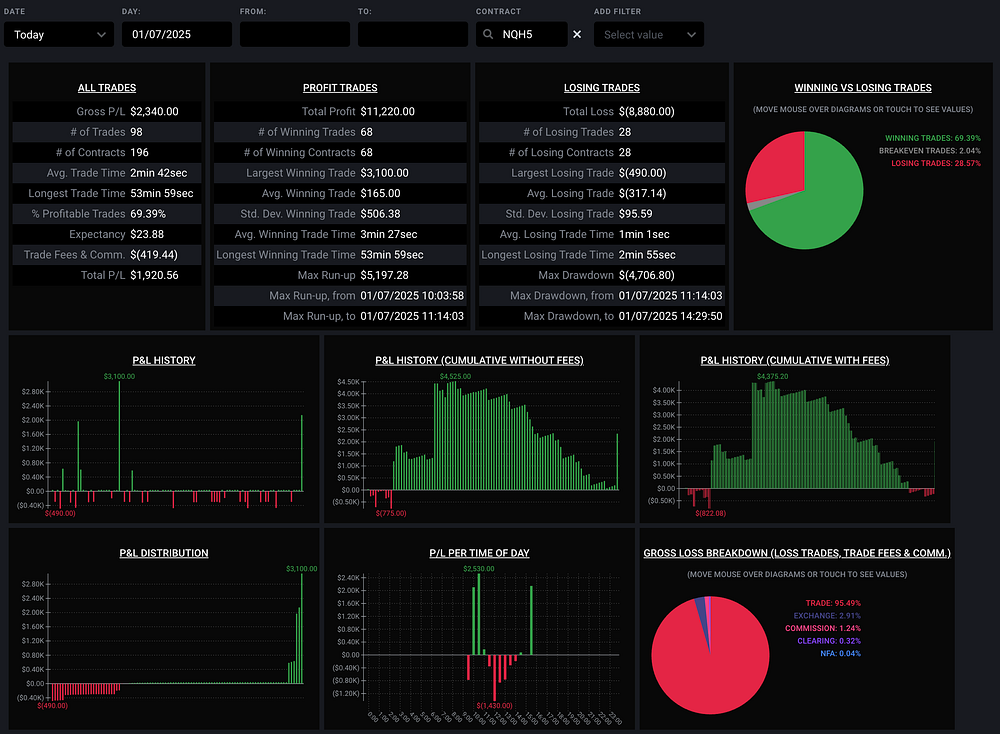Image resolution: width=1000 pixels, height=734 pixels.
Task: Click the Total Profit value $11,220.00
Action: pyautogui.click(x=387, y=112)
